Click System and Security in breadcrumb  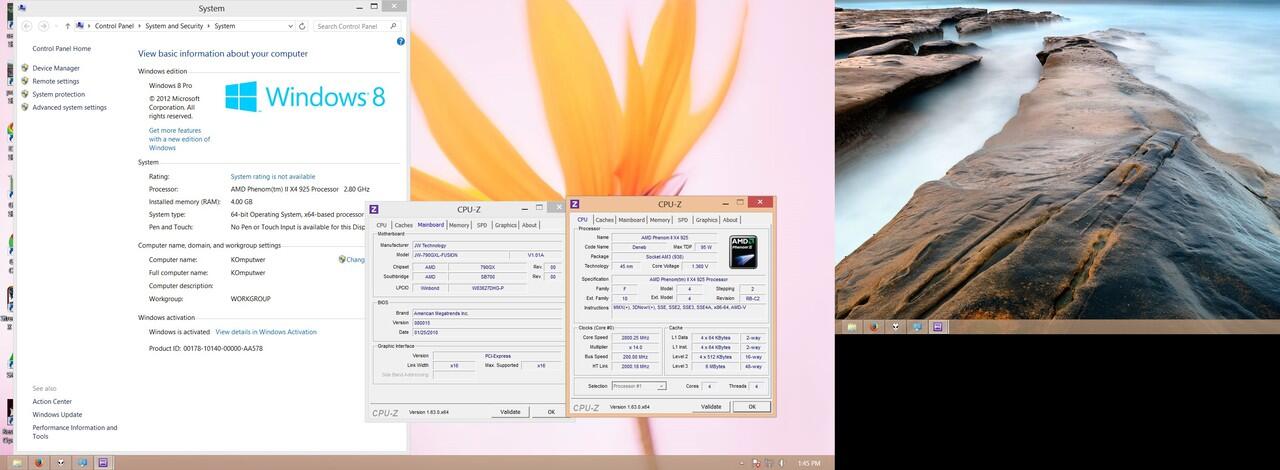pos(174,26)
